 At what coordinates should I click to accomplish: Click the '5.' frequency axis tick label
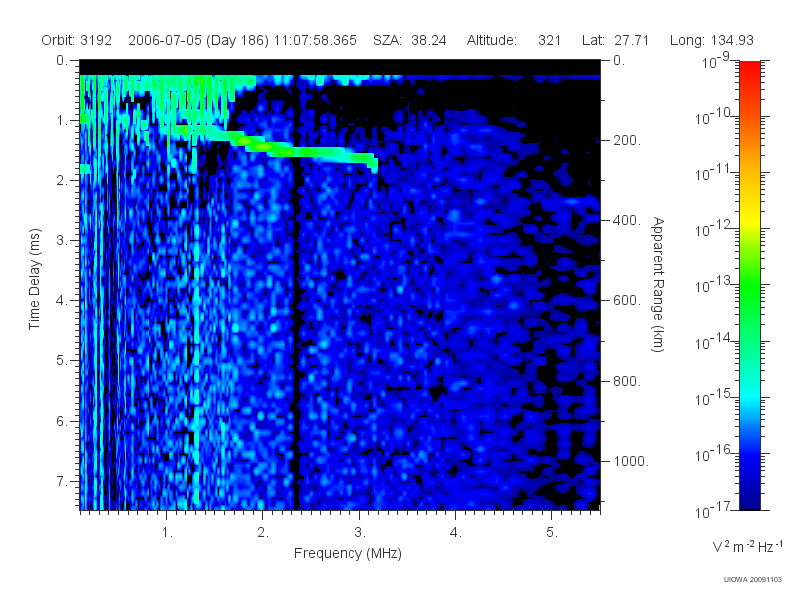552,533
